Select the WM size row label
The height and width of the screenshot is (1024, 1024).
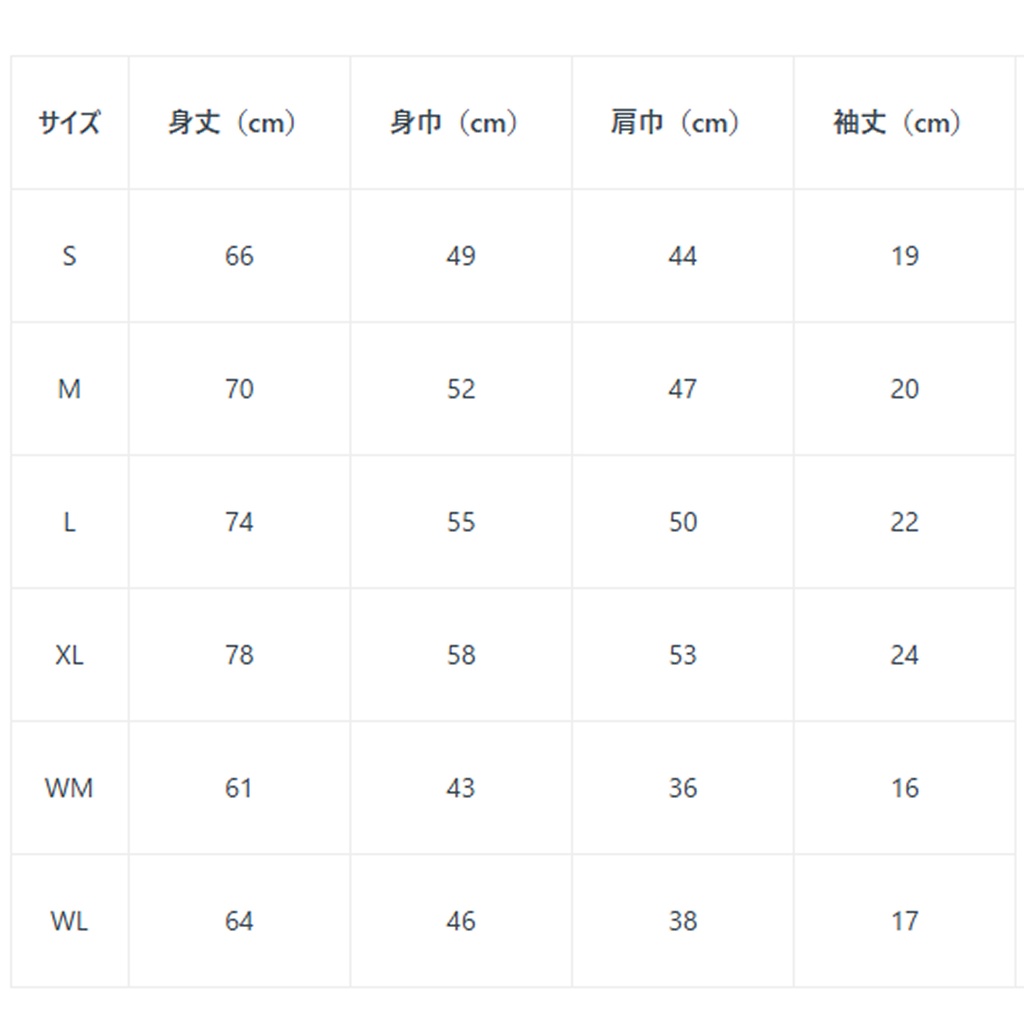(69, 788)
